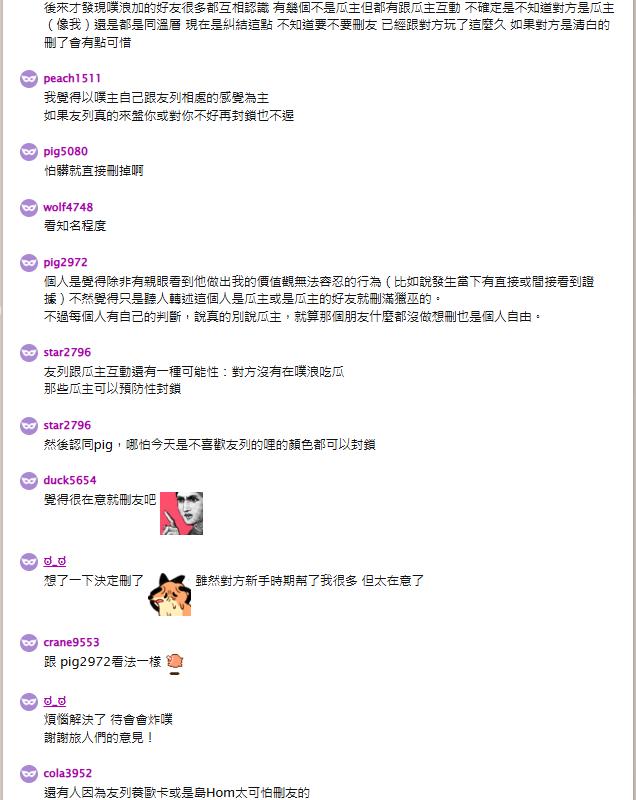The width and height of the screenshot is (636, 800).
Task: Click the pointing man emoticon image
Action: point(182,513)
